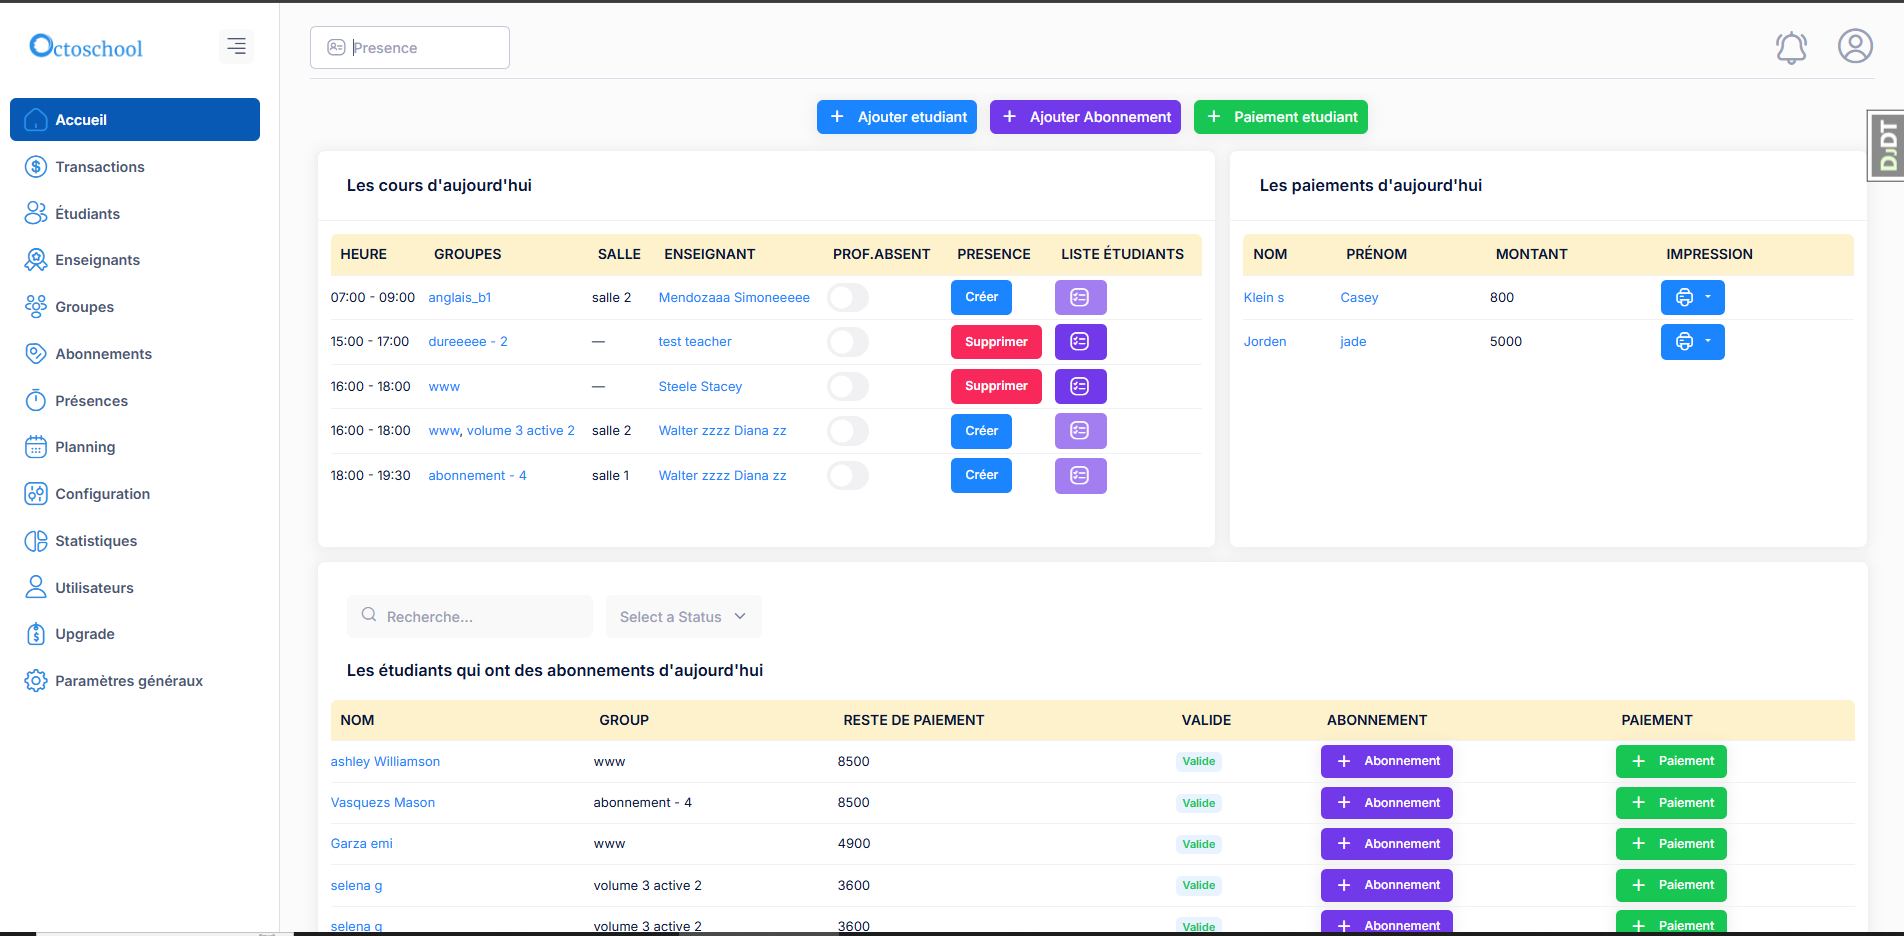Toggle prof absent switch for Steele Stacey
This screenshot has height=936, width=1904.
(848, 387)
